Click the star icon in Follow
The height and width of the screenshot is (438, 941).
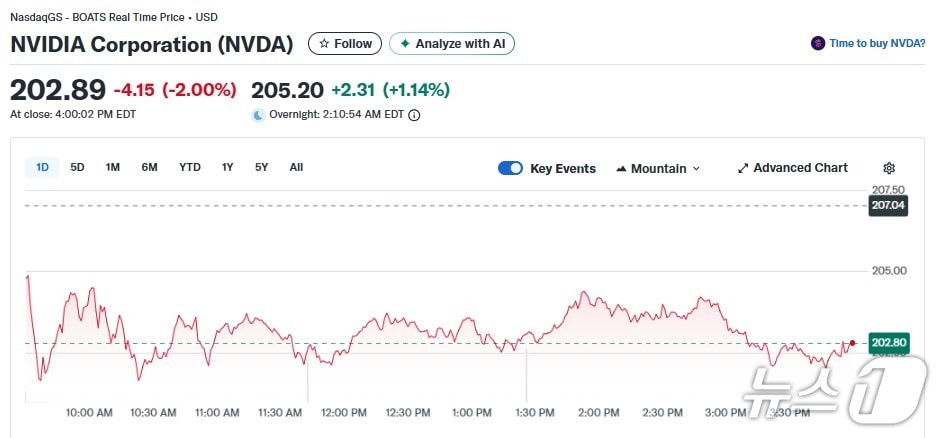click(x=323, y=44)
